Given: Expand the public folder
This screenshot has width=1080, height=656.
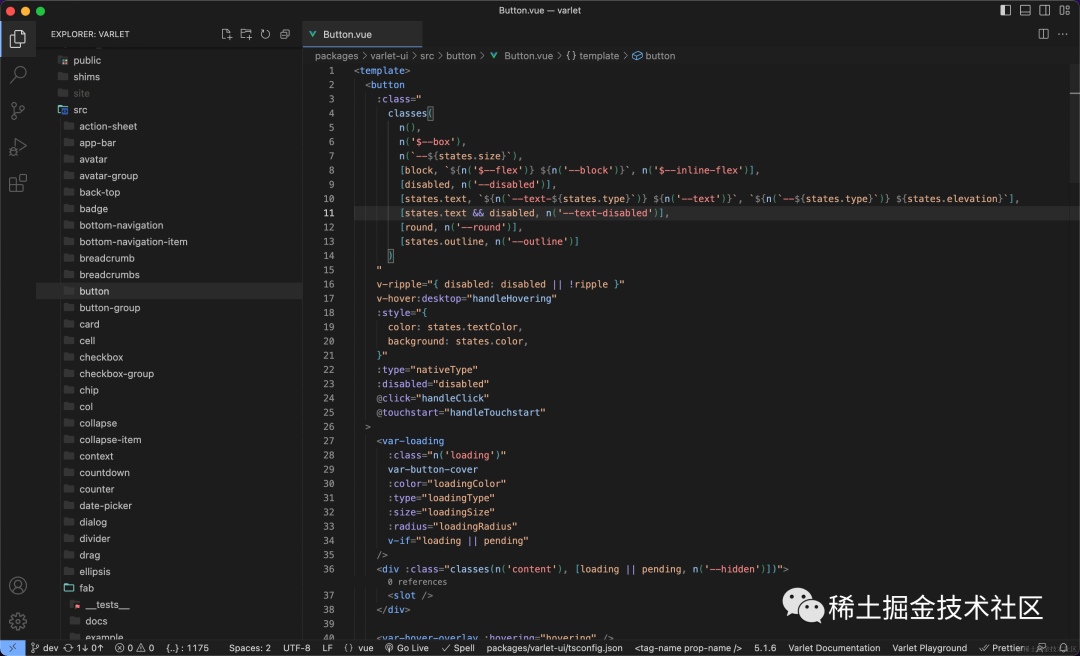Looking at the screenshot, I should 87,60.
